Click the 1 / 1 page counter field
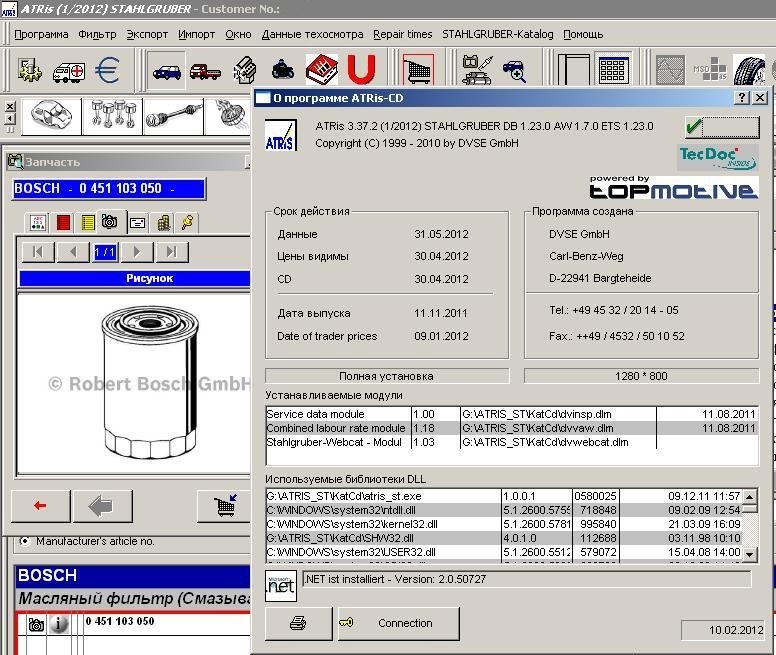The image size is (776, 655). click(x=105, y=252)
